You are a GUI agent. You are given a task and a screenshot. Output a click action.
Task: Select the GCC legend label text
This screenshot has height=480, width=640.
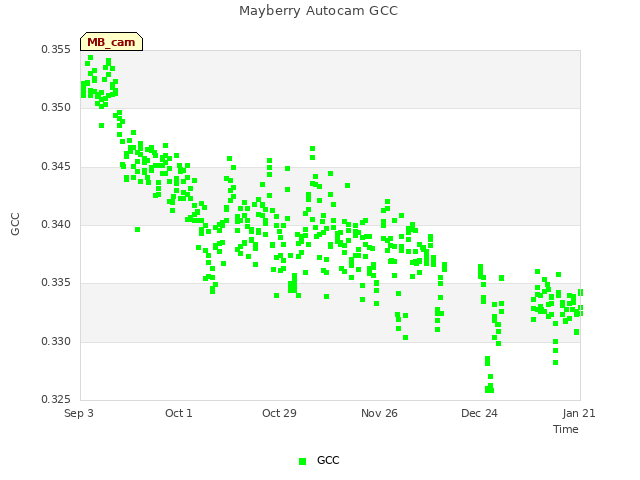[x=328, y=460]
